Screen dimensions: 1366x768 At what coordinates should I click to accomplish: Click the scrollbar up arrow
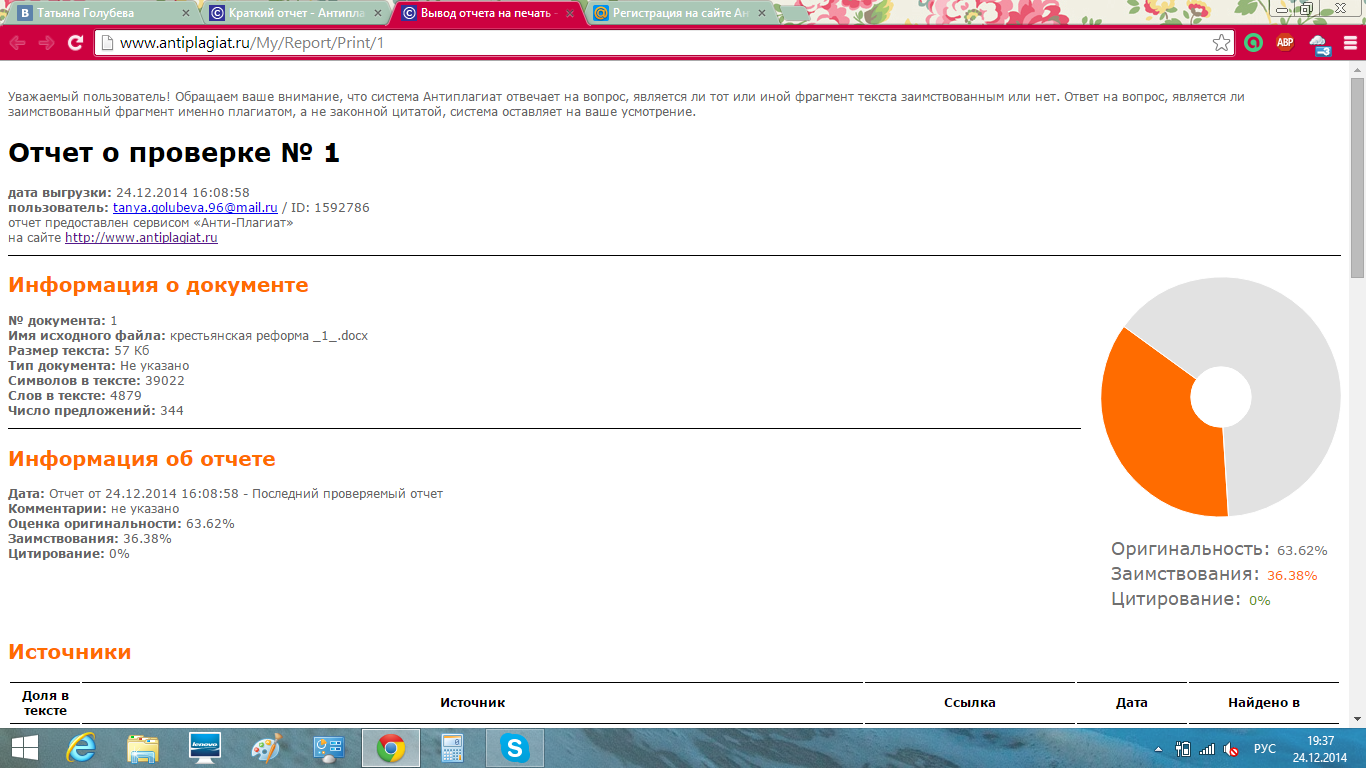point(1357,70)
